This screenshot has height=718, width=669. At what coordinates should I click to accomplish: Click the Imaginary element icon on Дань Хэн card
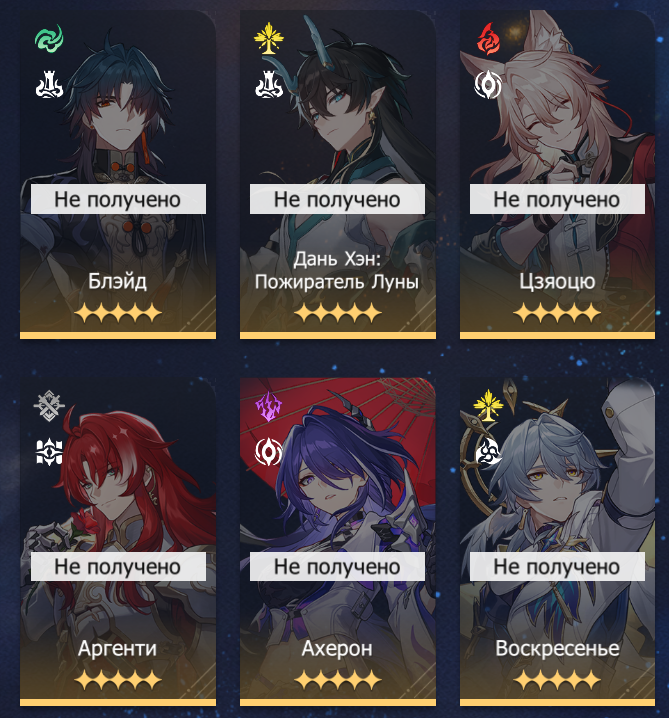[269, 38]
